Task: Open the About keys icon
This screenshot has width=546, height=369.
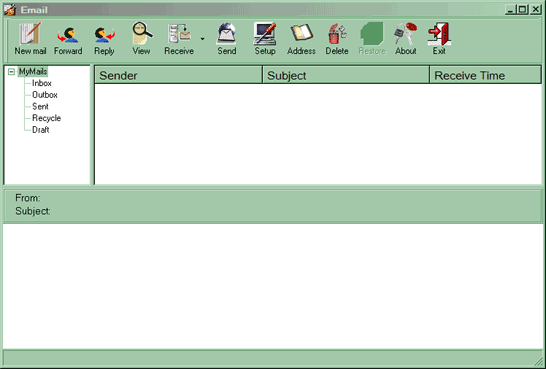Action: tap(406, 34)
